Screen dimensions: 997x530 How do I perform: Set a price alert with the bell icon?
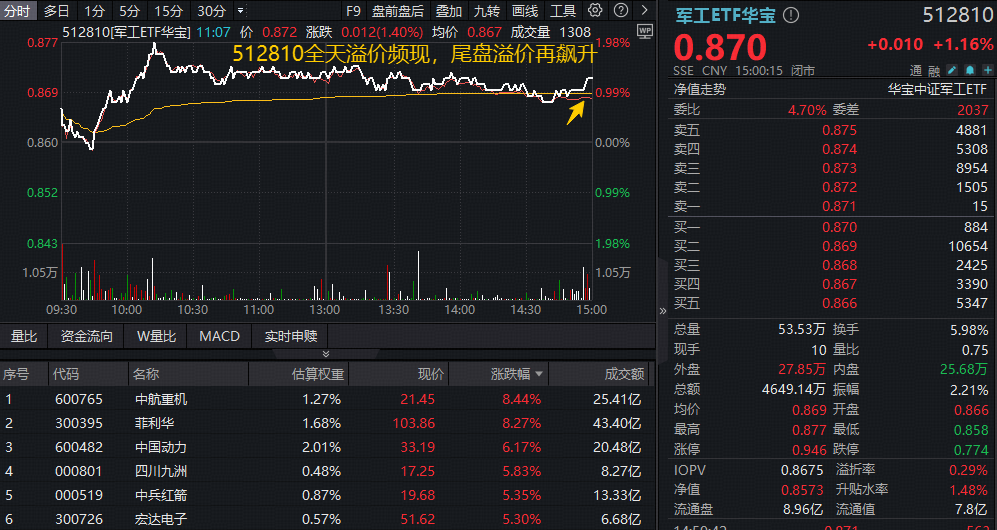[x=970, y=70]
